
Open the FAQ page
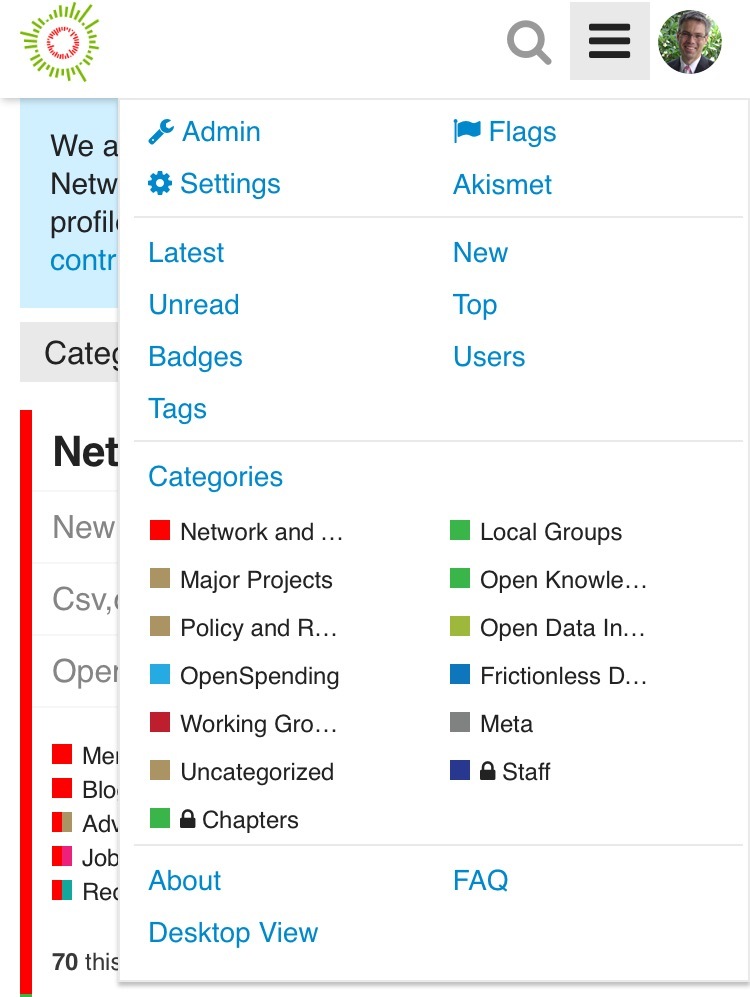pos(480,880)
